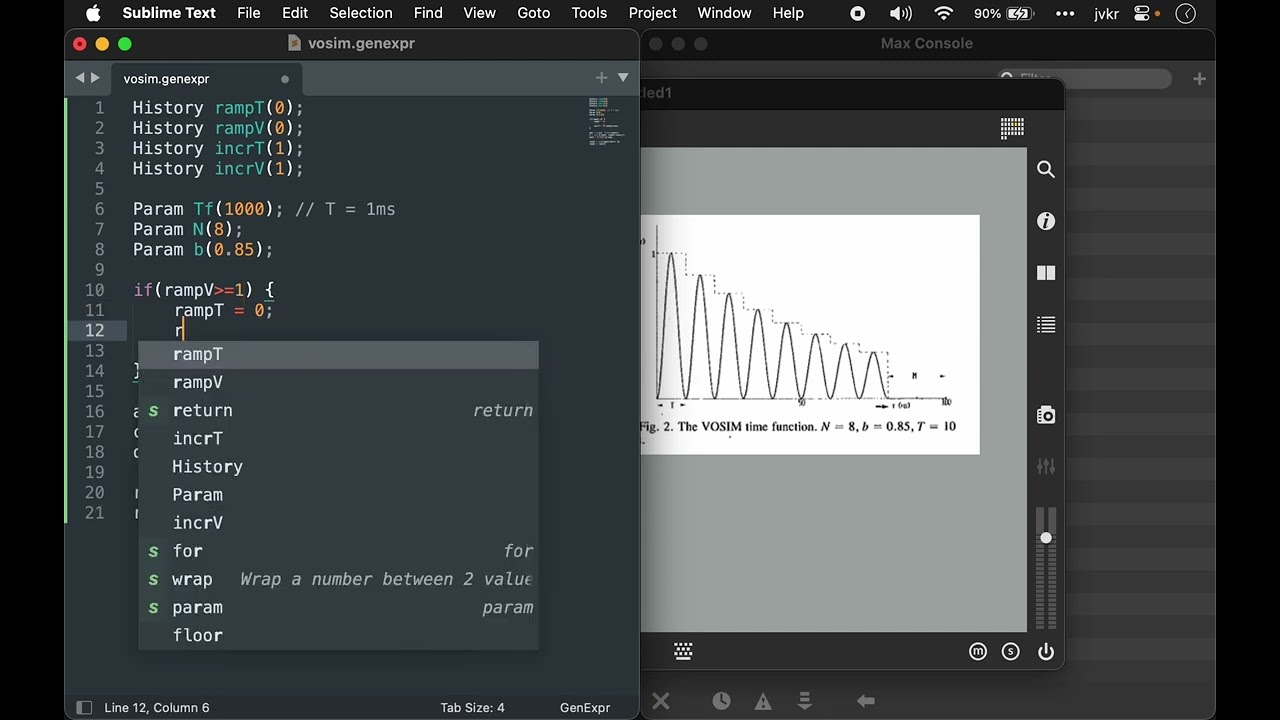Open the Tools menu
The image size is (1280, 720).
click(589, 13)
